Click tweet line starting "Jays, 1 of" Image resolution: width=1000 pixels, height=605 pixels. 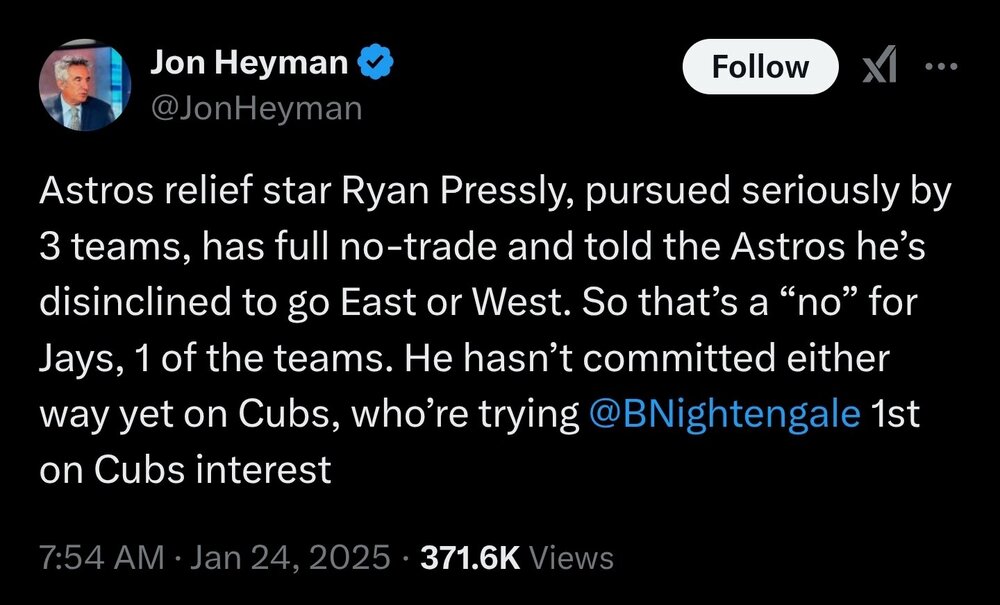tap(463, 359)
